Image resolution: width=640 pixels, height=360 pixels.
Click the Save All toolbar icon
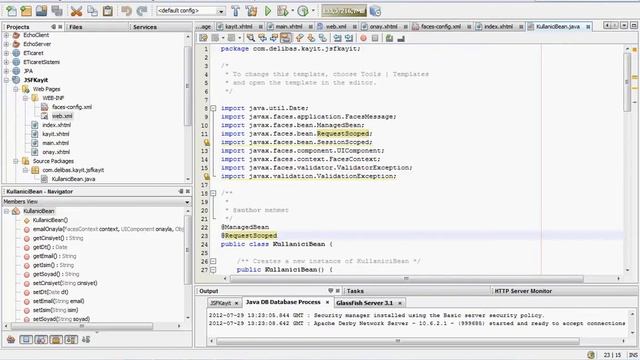(x=57, y=11)
